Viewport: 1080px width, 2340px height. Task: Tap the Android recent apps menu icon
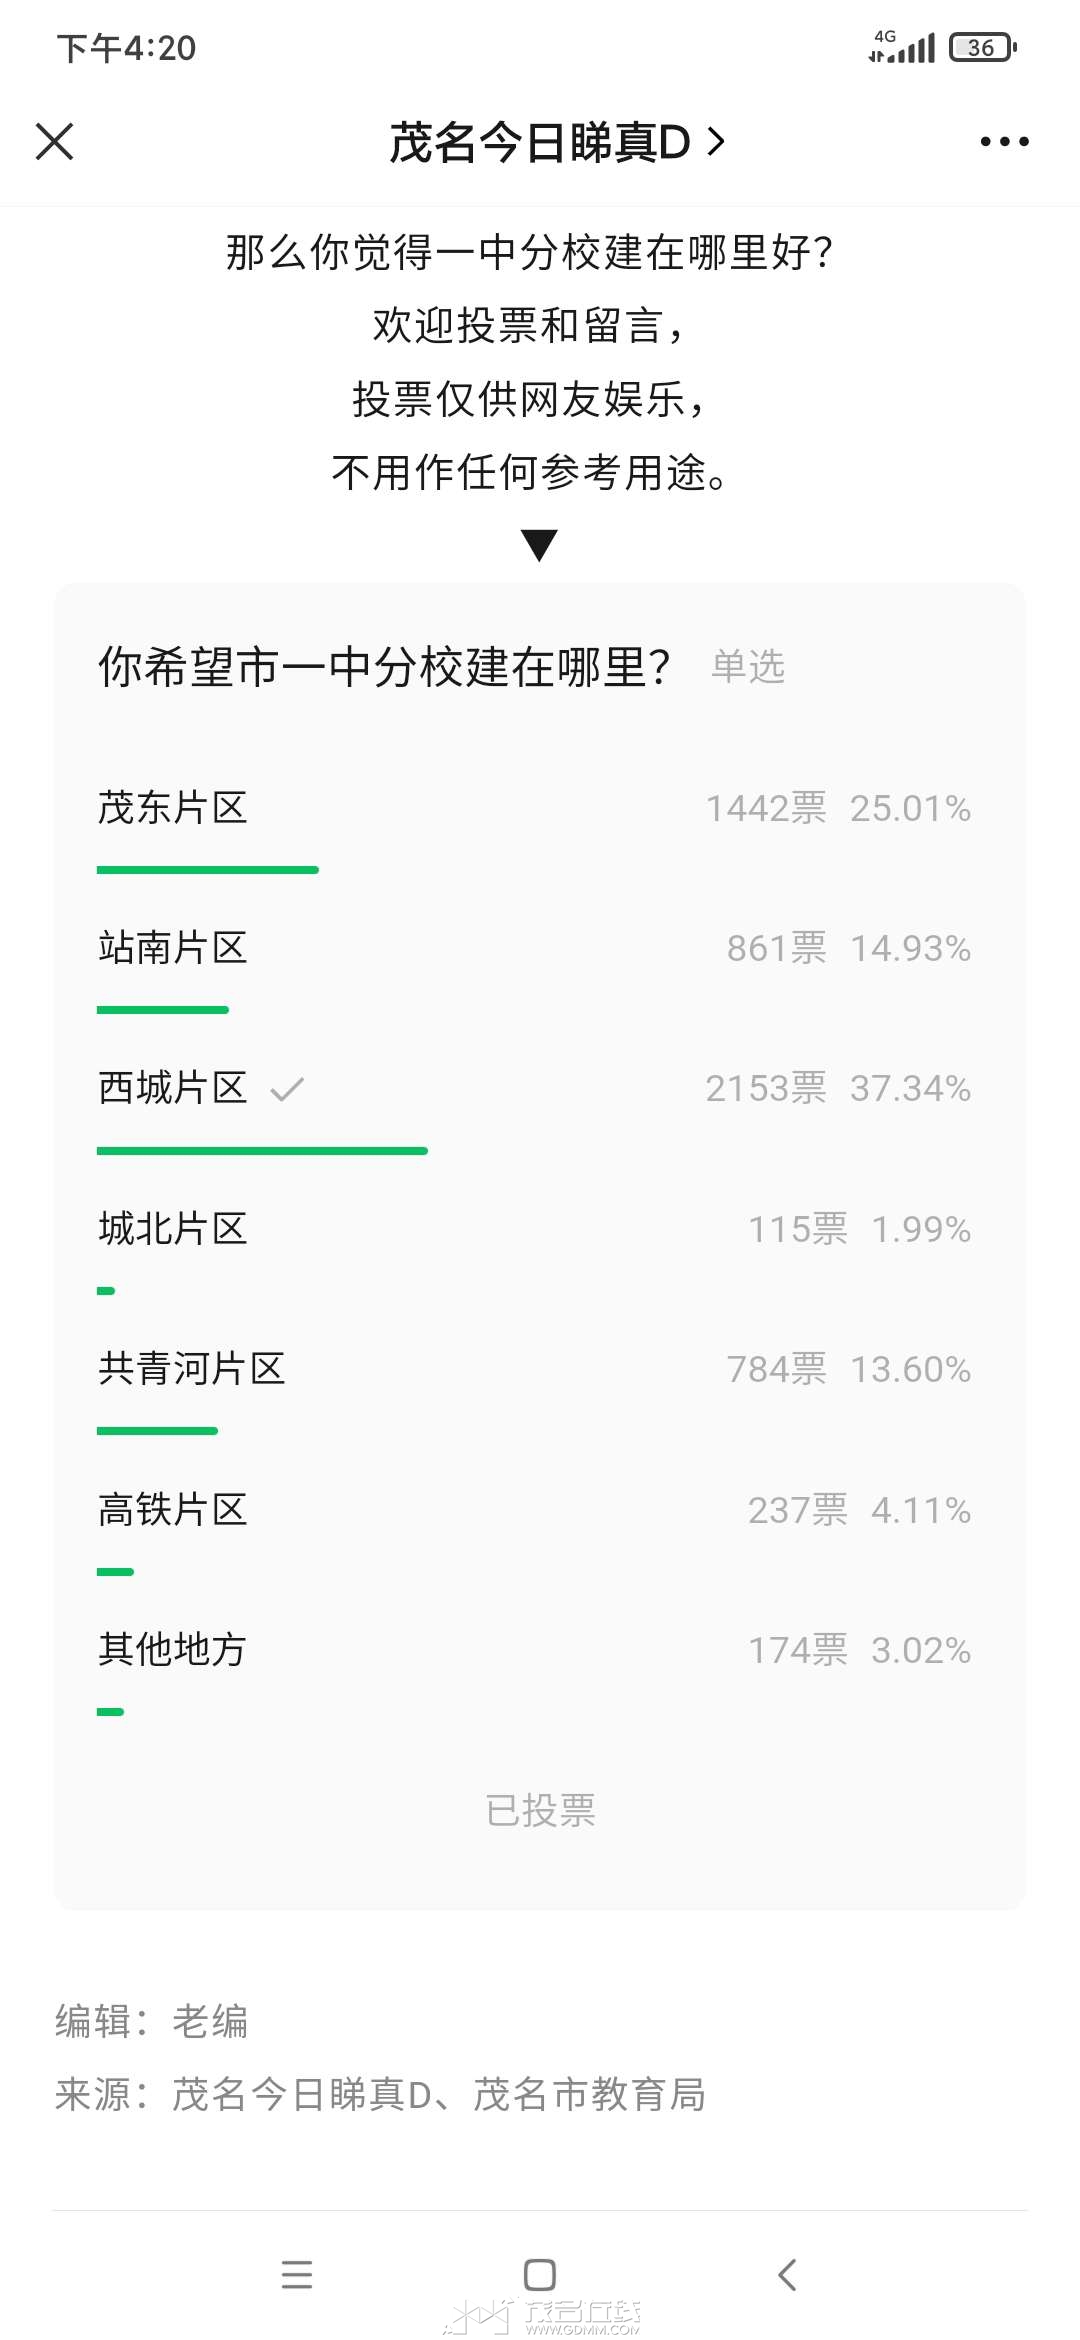(297, 2275)
